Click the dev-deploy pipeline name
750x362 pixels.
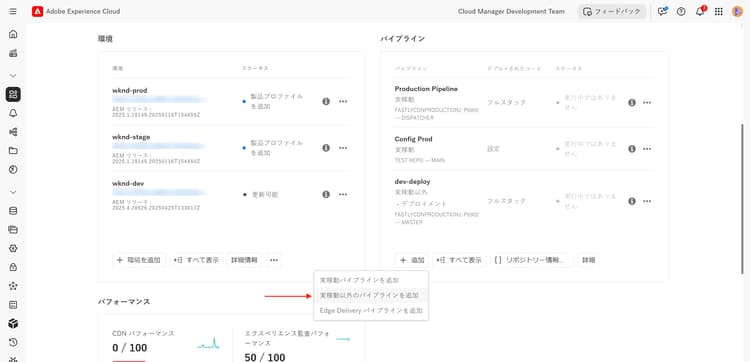(x=413, y=182)
